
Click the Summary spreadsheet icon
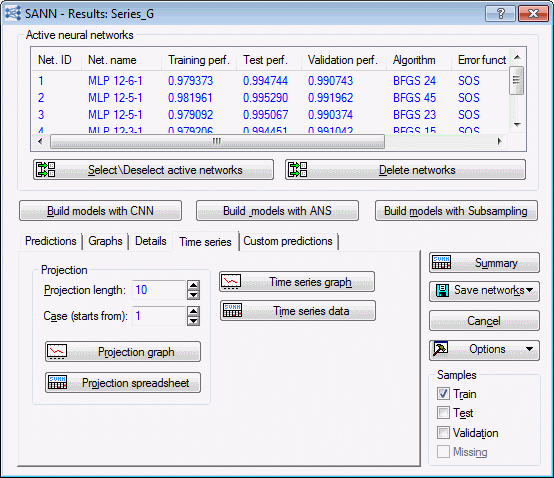click(x=441, y=262)
